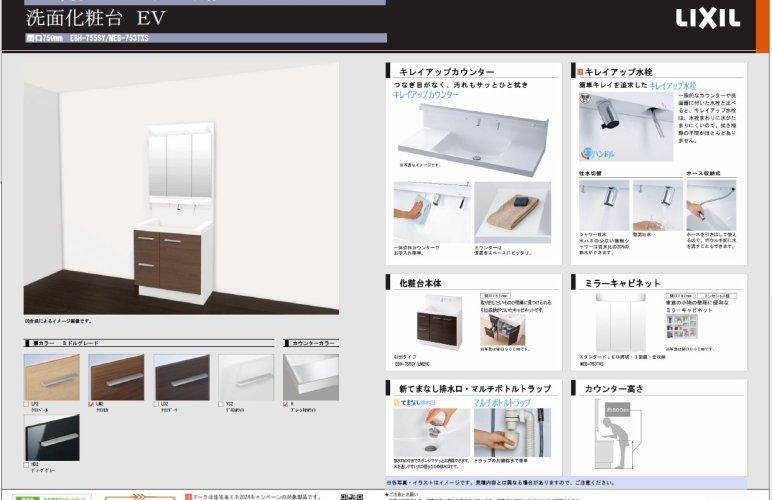
Task: Click the orange marker beside キレイアップ水栓 heading
Action: point(578,73)
